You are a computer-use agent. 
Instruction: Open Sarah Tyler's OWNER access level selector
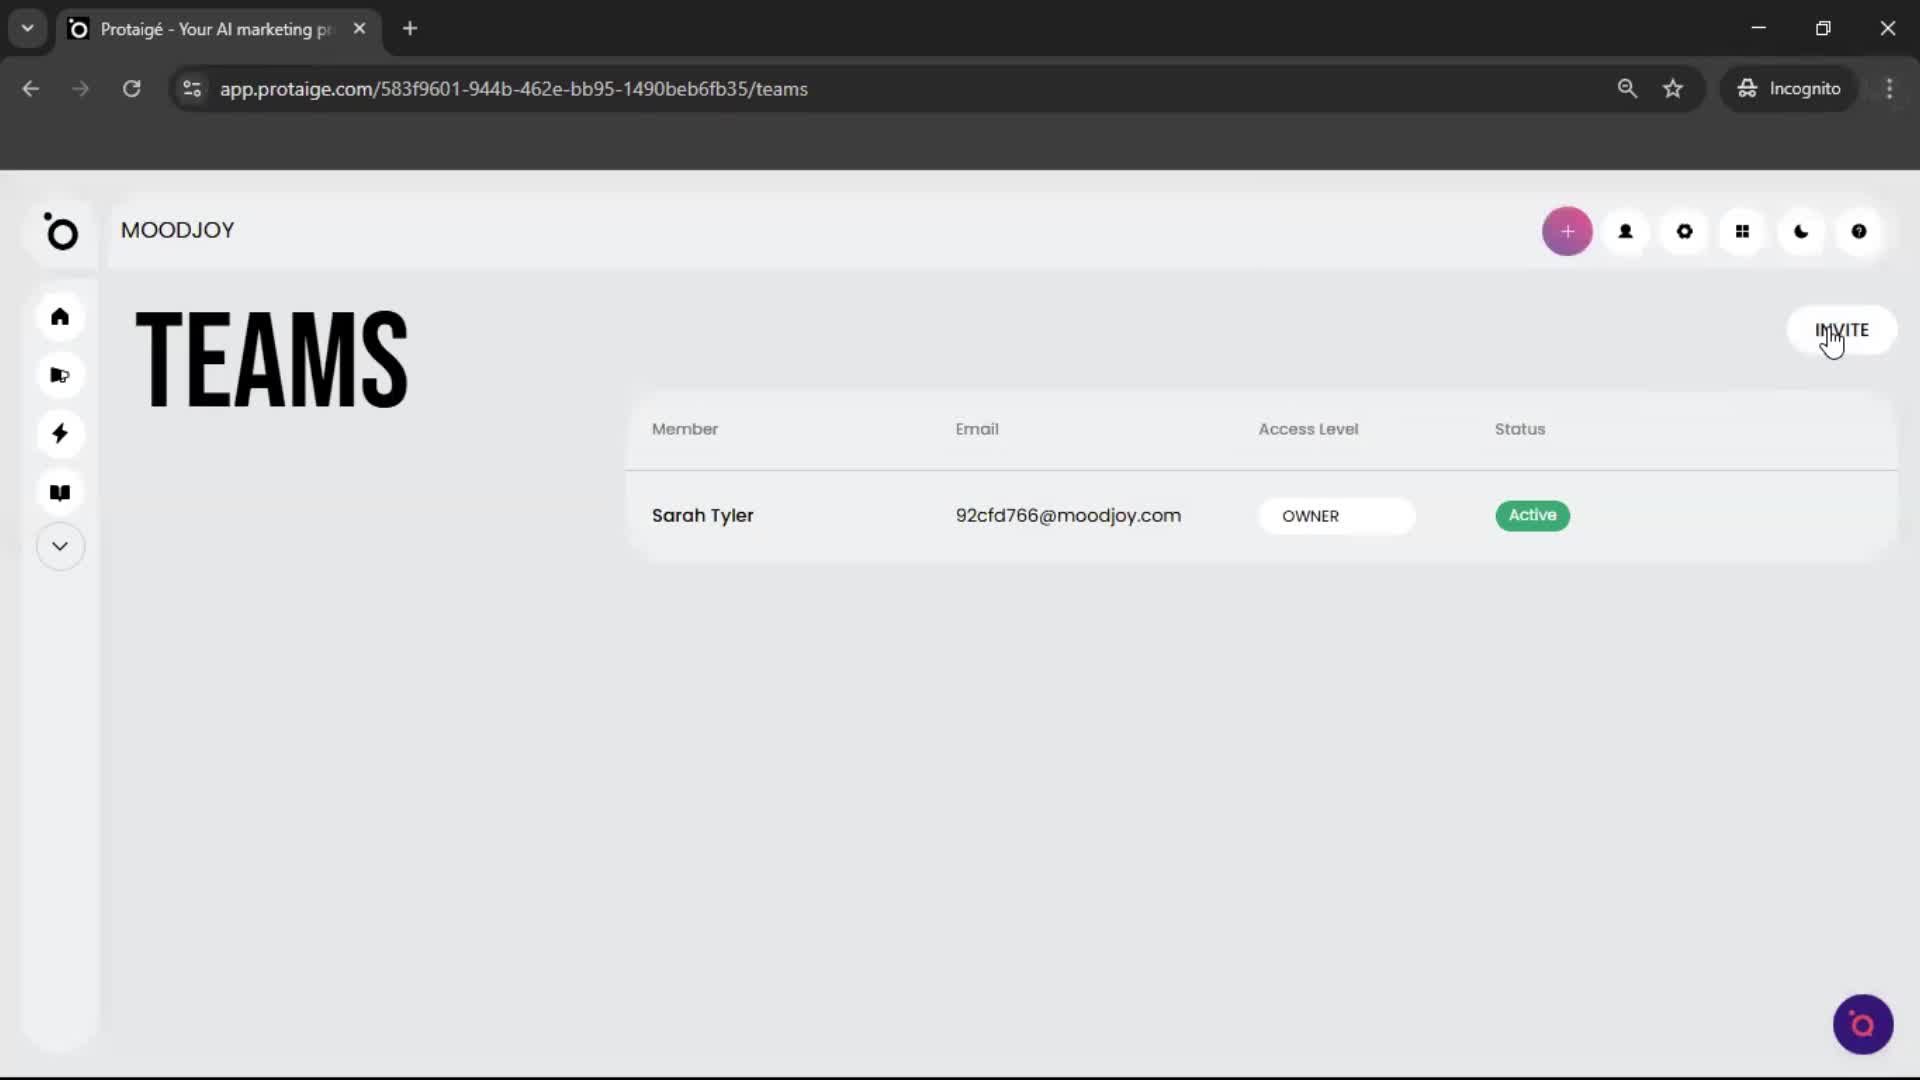1336,516
